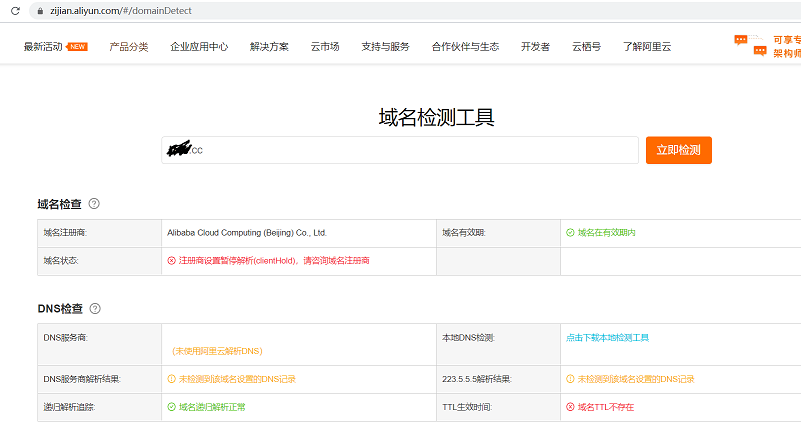Click green check icon for 域名在有效期内
Viewport: 801px width, 437px height.
[x=570, y=233]
